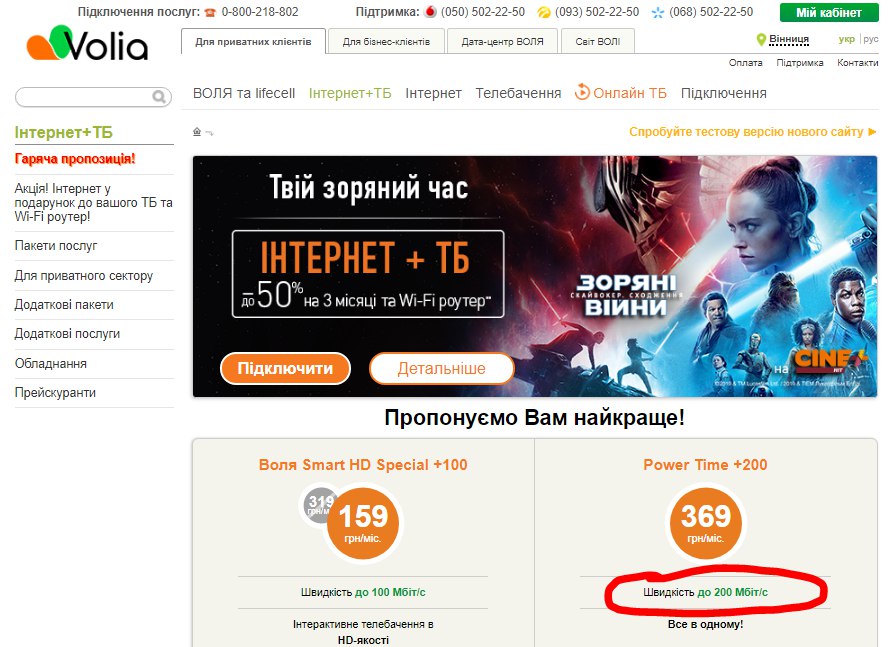
Task: Open the Вінниця city selector
Action: (x=789, y=39)
